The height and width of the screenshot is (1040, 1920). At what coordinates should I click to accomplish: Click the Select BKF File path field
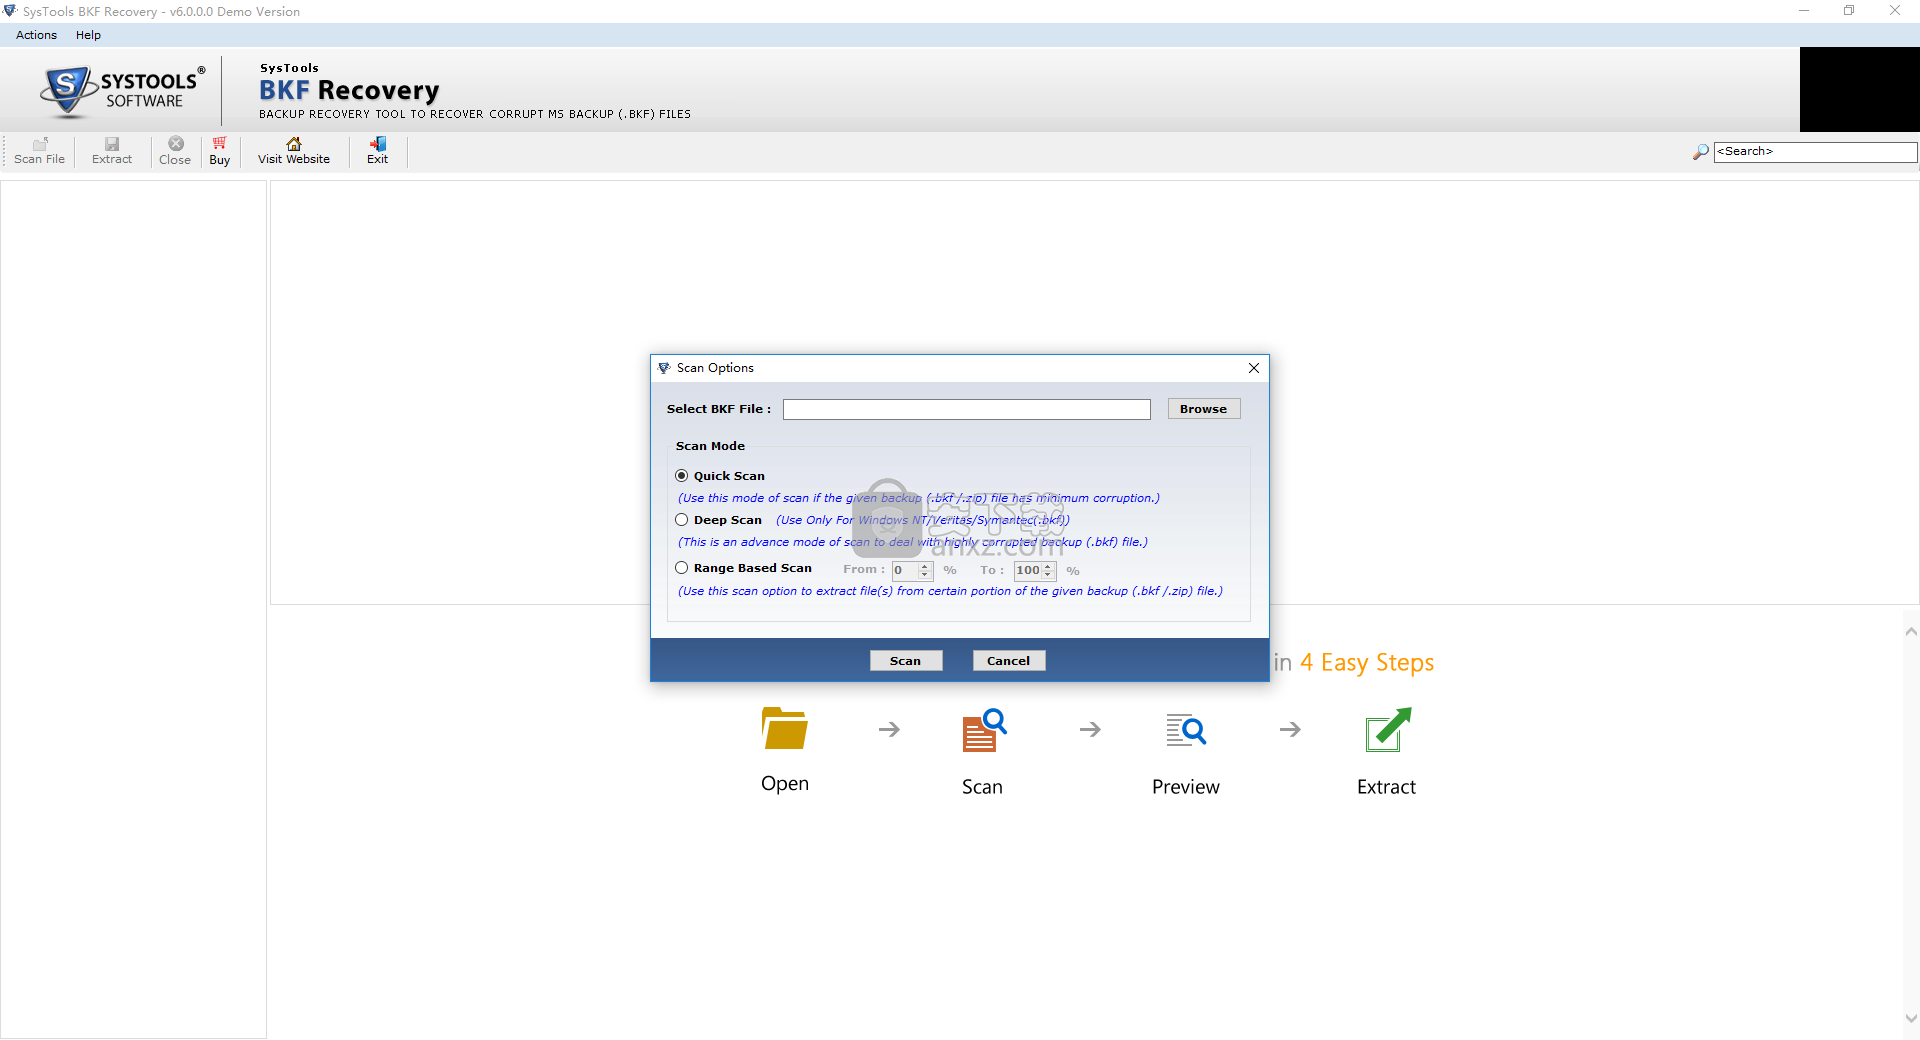point(966,409)
